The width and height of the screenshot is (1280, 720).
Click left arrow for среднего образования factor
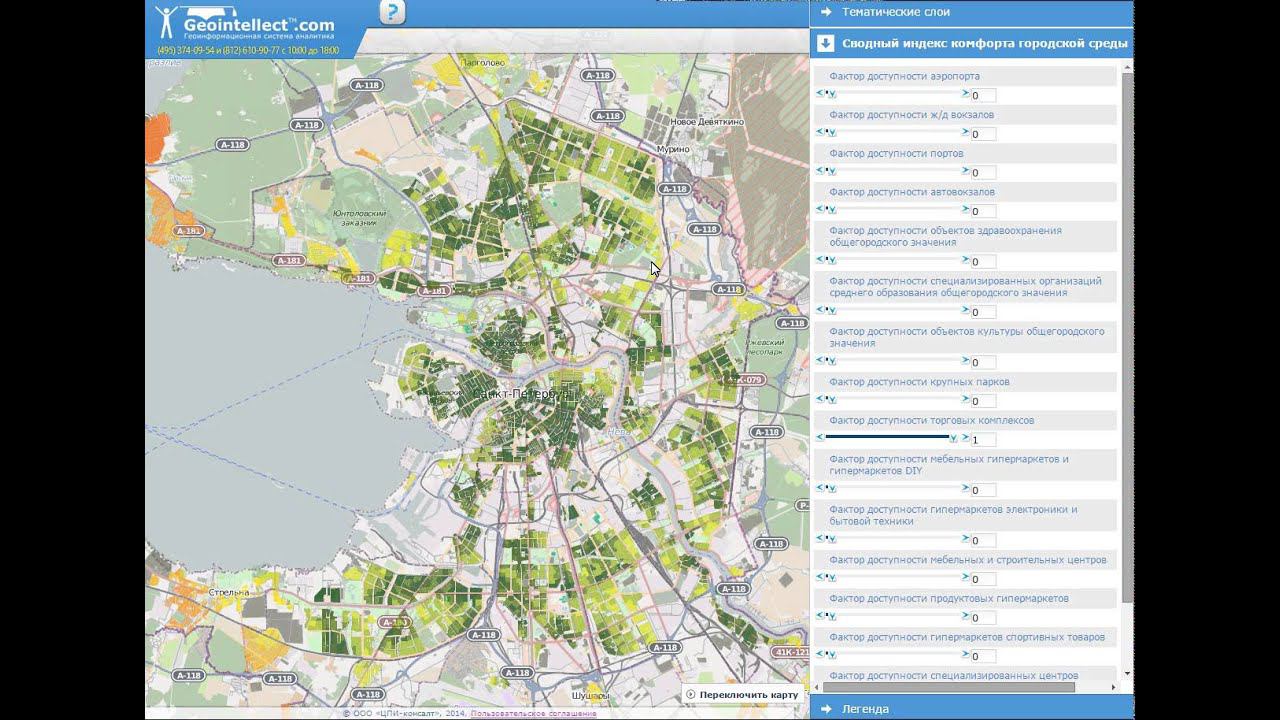pos(820,310)
